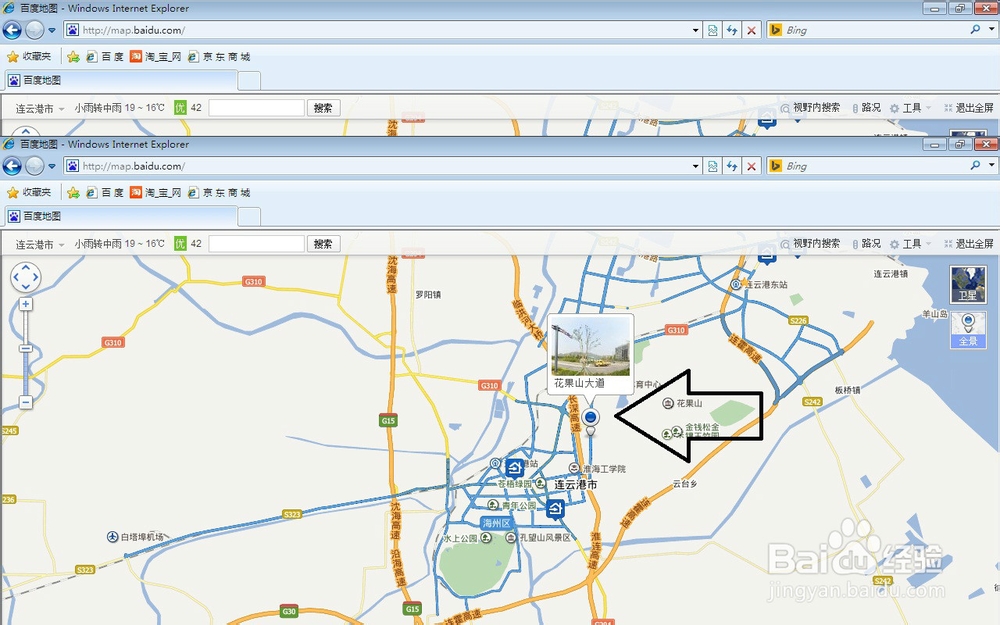Open 淘宝网 bookmark in the front window
This screenshot has height=625, width=1000.
point(155,193)
